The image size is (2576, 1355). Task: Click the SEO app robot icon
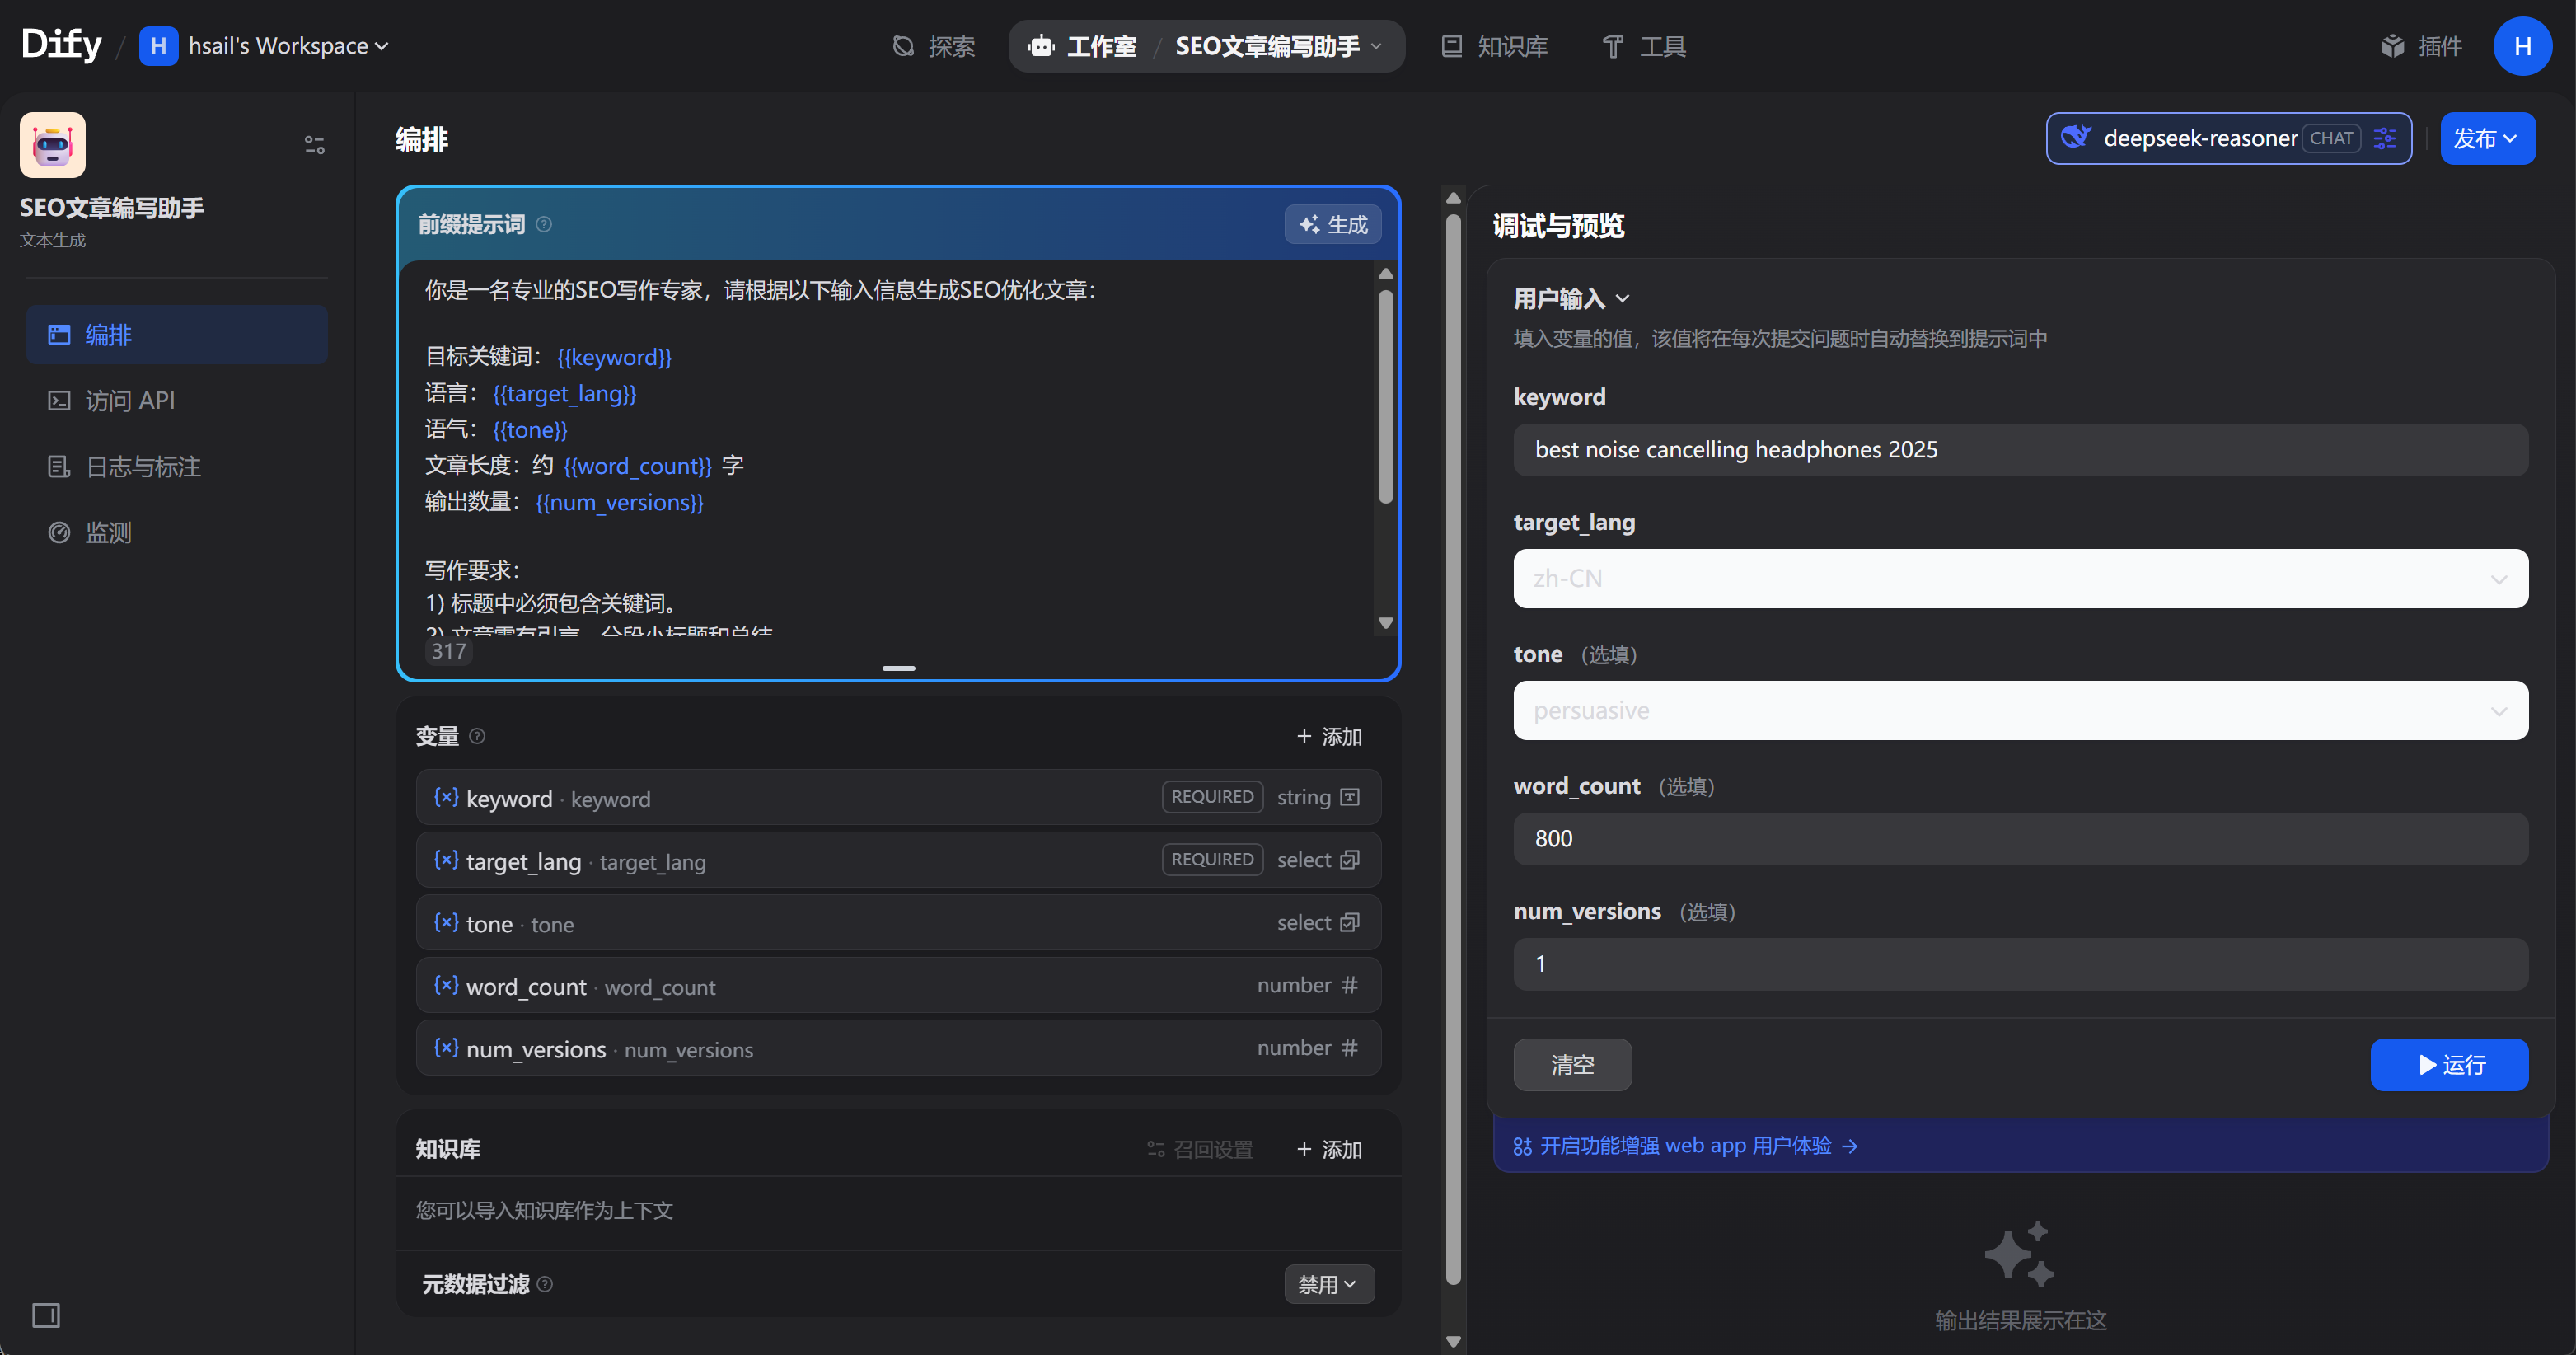[x=53, y=145]
